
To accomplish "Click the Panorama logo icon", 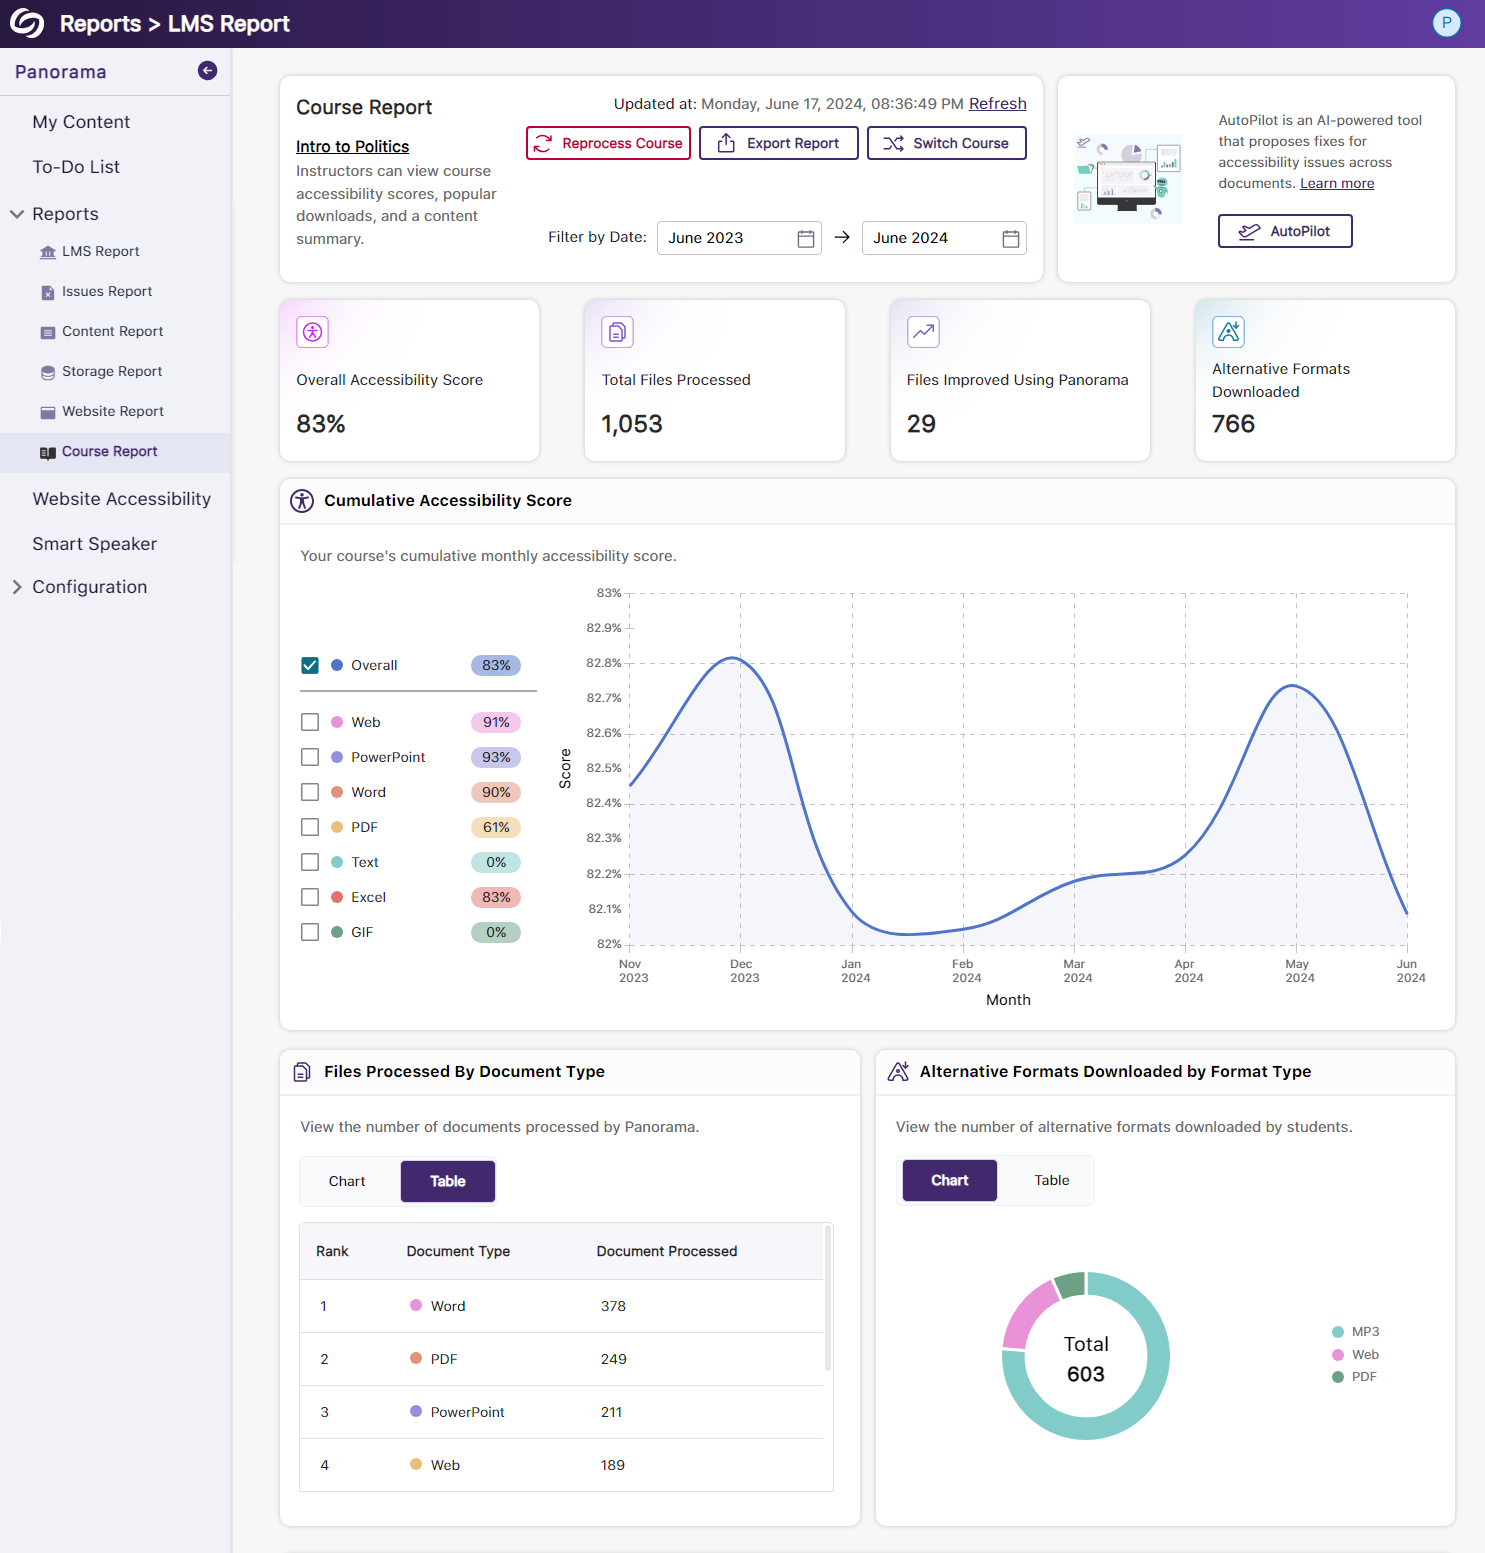I will [x=27, y=23].
